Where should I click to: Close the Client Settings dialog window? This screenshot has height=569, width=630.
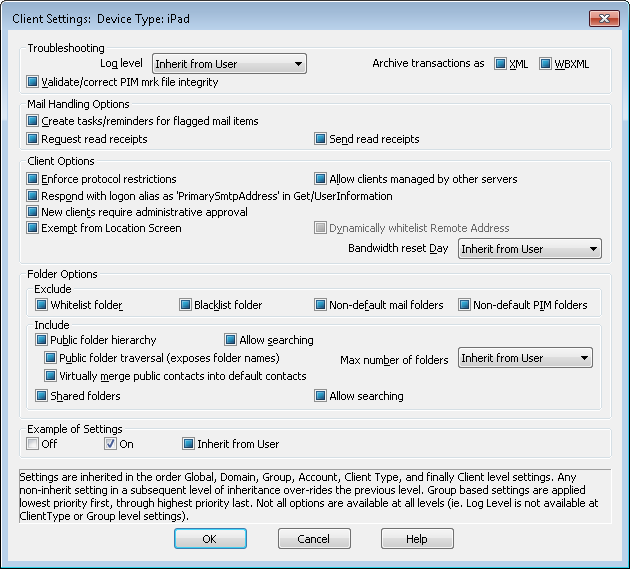point(604,18)
